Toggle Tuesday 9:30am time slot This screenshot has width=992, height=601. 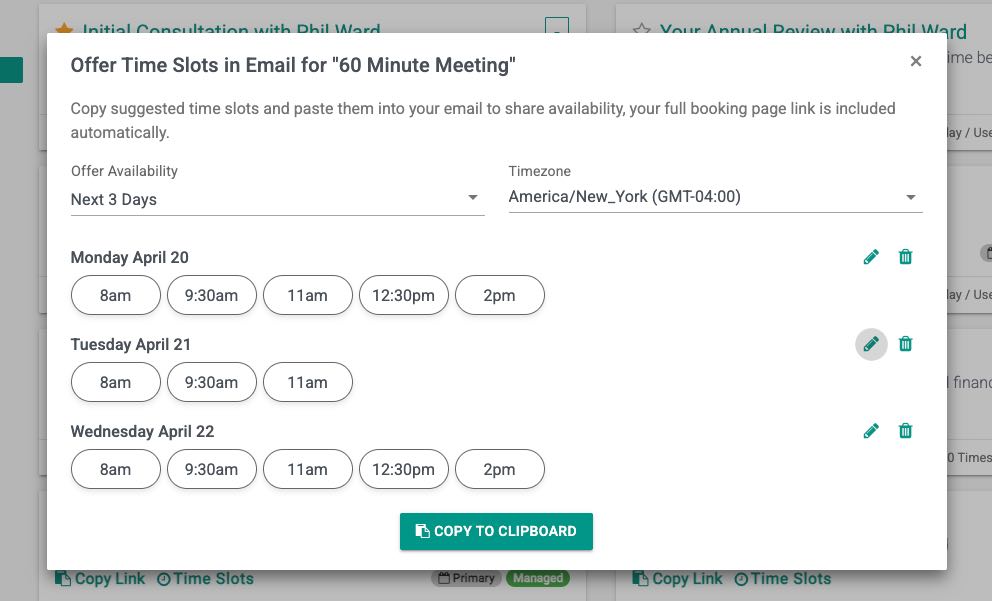pyautogui.click(x=211, y=382)
